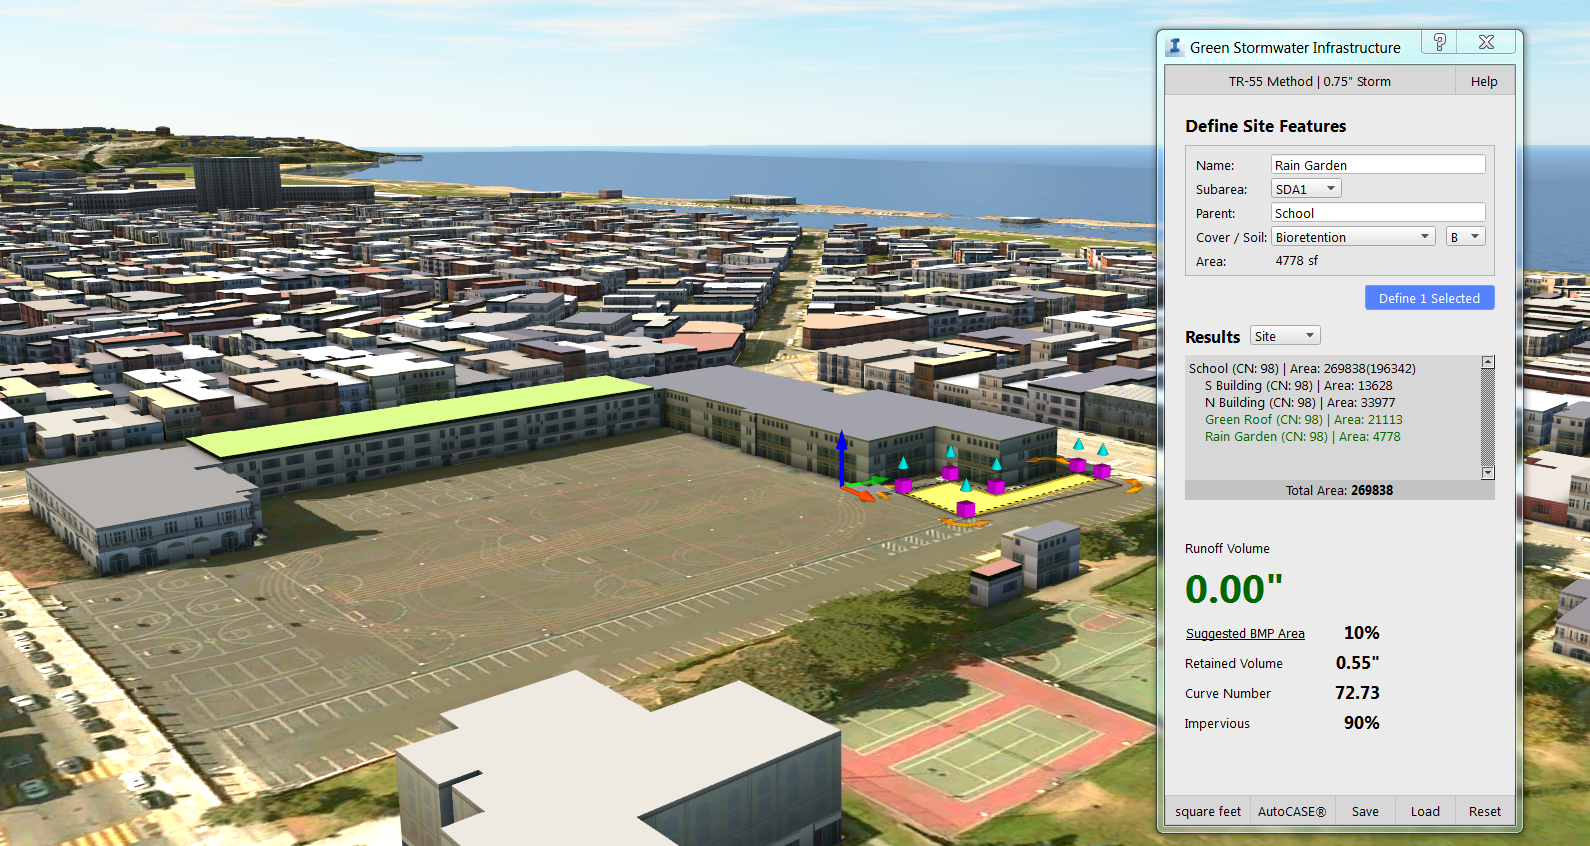
Task: Open the question mark help in title bar
Action: 1439,42
